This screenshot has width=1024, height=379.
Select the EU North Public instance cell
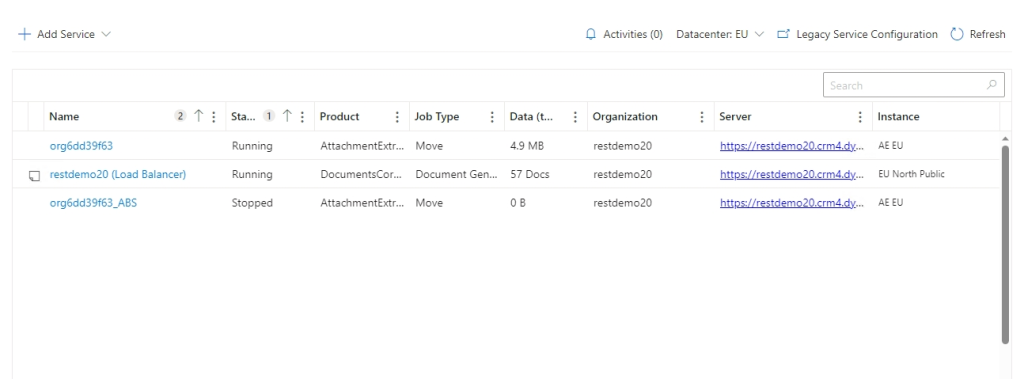click(x=911, y=174)
